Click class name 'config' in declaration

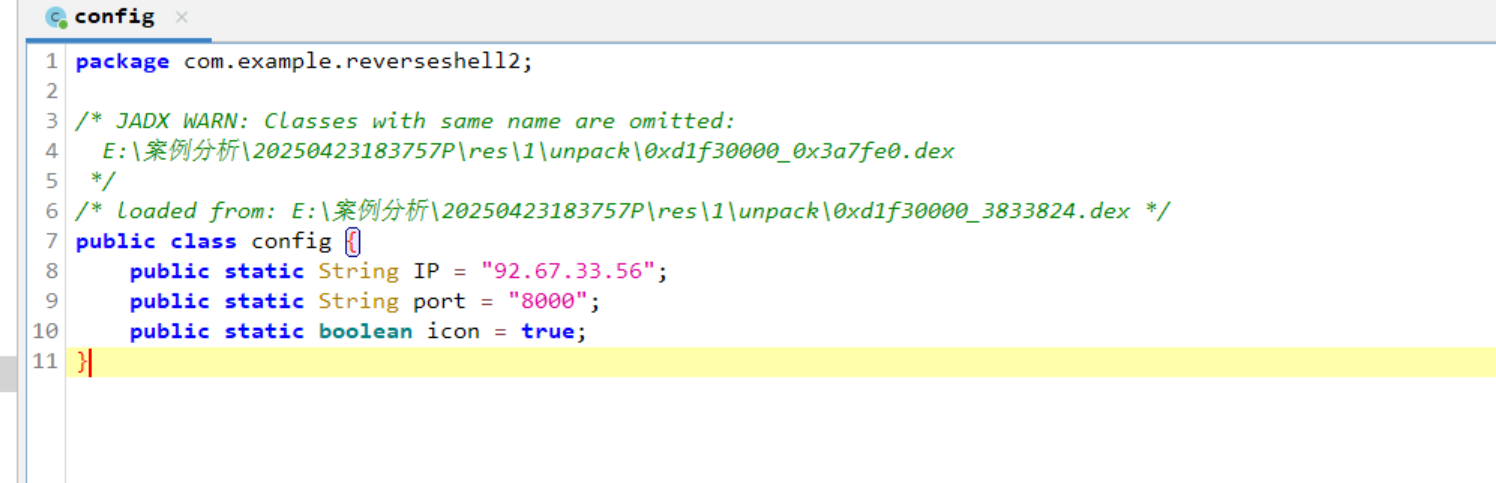pyautogui.click(x=291, y=241)
